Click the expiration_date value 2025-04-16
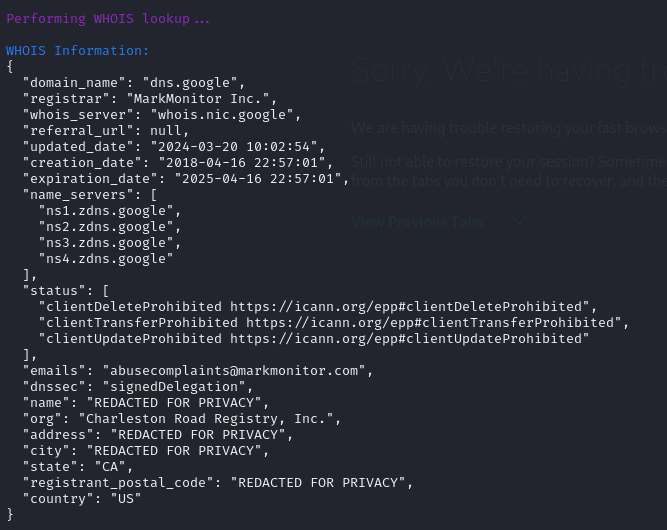The image size is (667, 530). 258,179
